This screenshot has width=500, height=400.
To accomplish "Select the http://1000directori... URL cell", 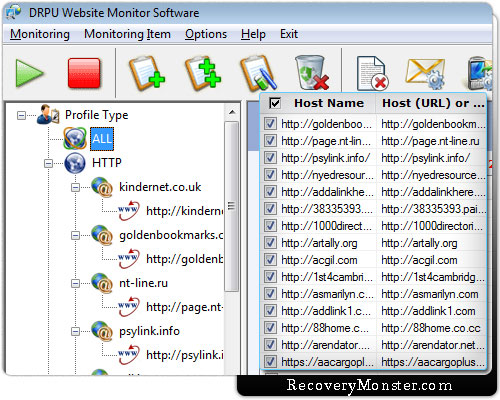I will tap(432, 226).
